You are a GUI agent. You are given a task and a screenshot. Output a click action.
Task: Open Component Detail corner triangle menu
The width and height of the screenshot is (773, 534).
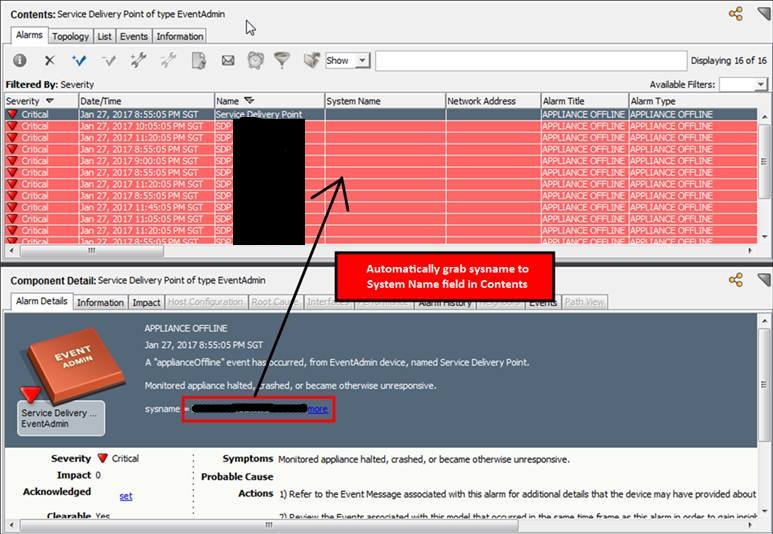point(764,280)
